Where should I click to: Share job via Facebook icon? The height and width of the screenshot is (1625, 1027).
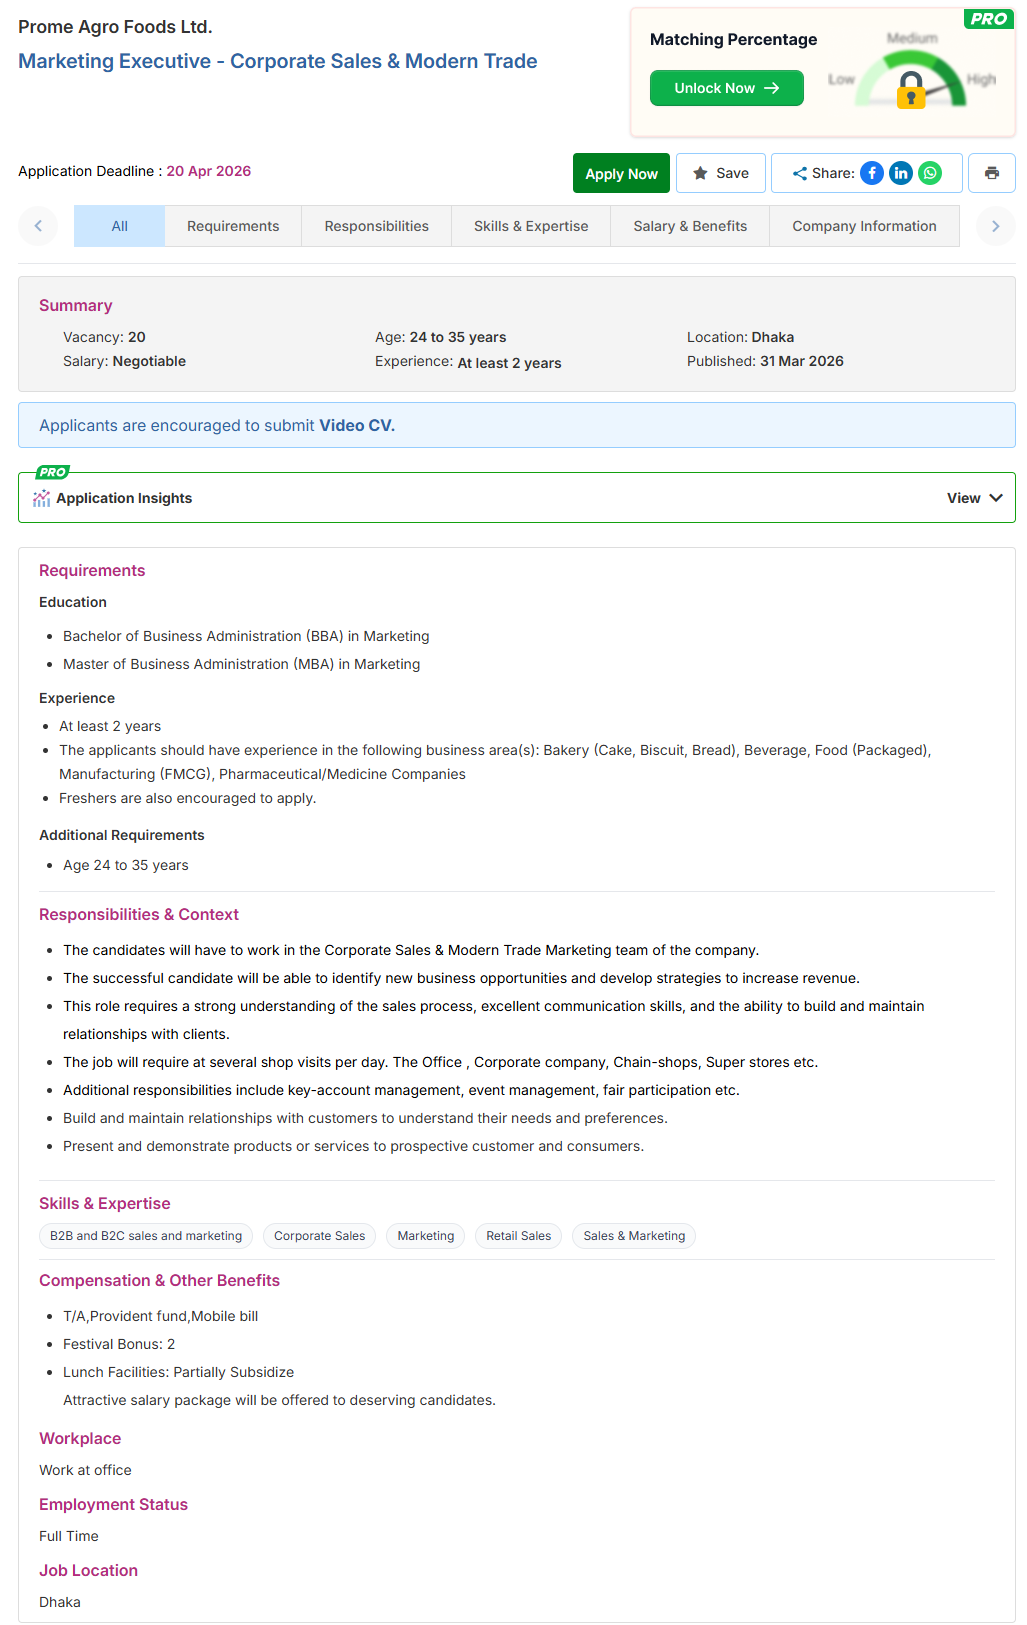coord(872,173)
